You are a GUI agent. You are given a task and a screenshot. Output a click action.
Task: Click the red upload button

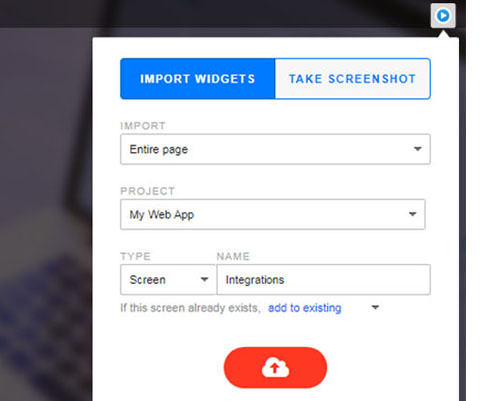[275, 368]
